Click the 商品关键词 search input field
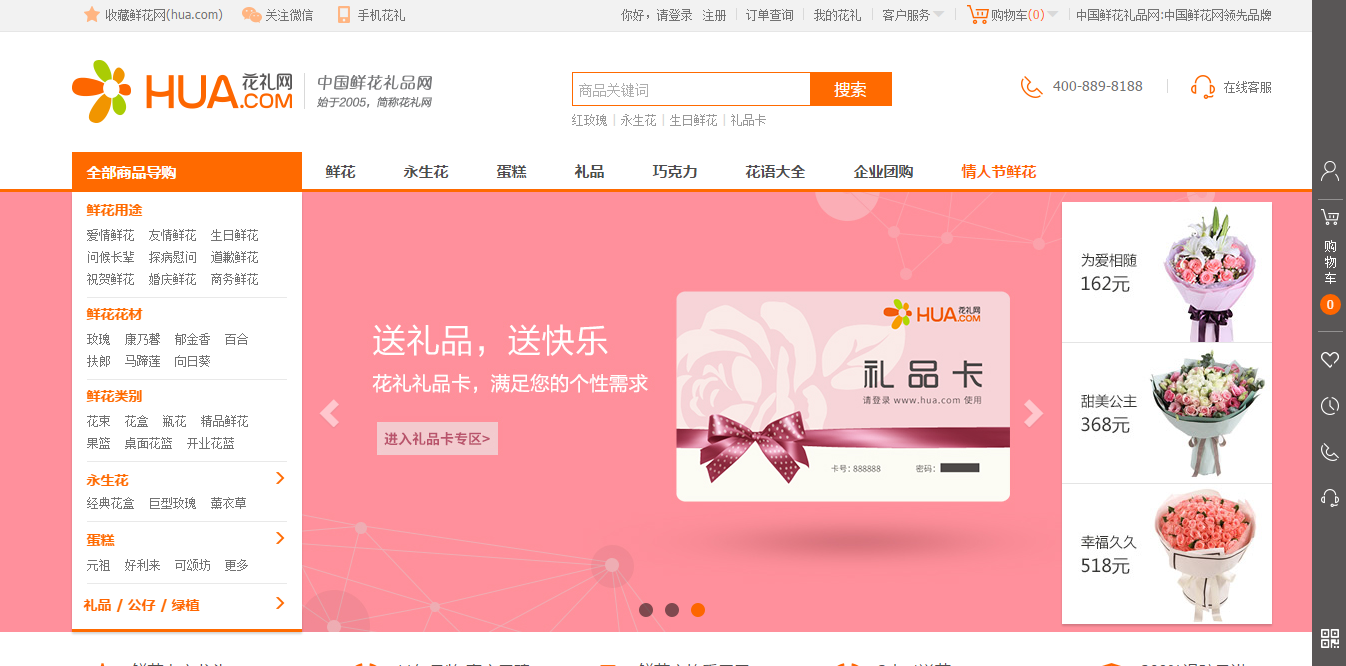The image size is (1346, 666). click(691, 89)
